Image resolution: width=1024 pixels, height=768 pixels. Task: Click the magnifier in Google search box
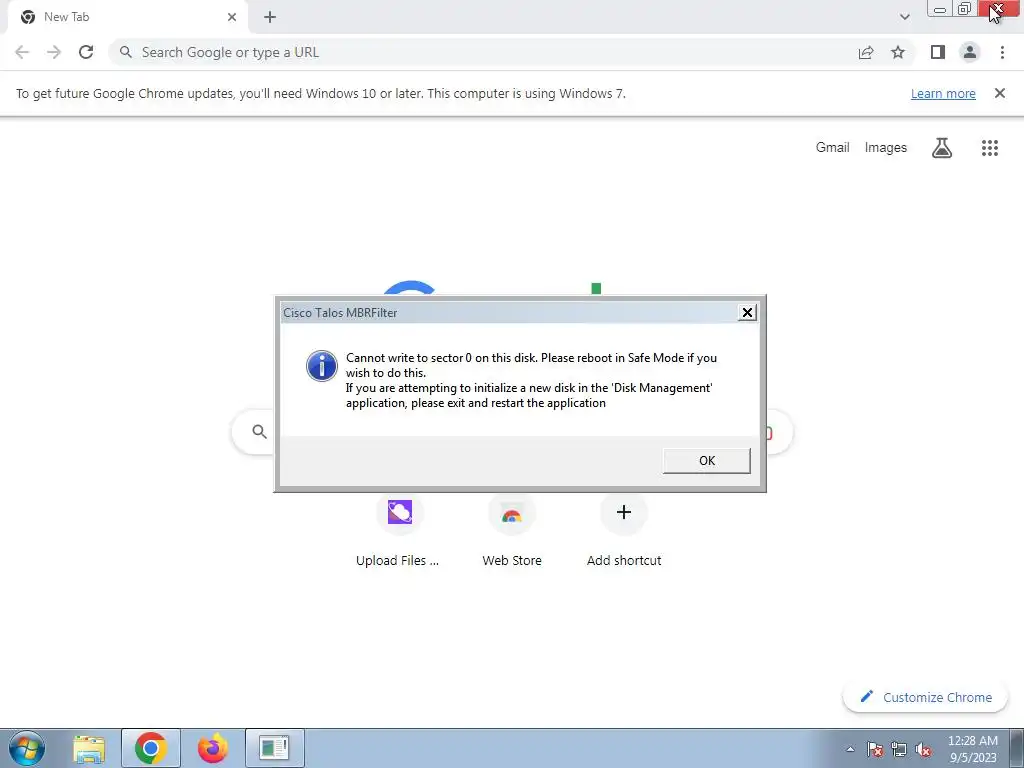259,432
